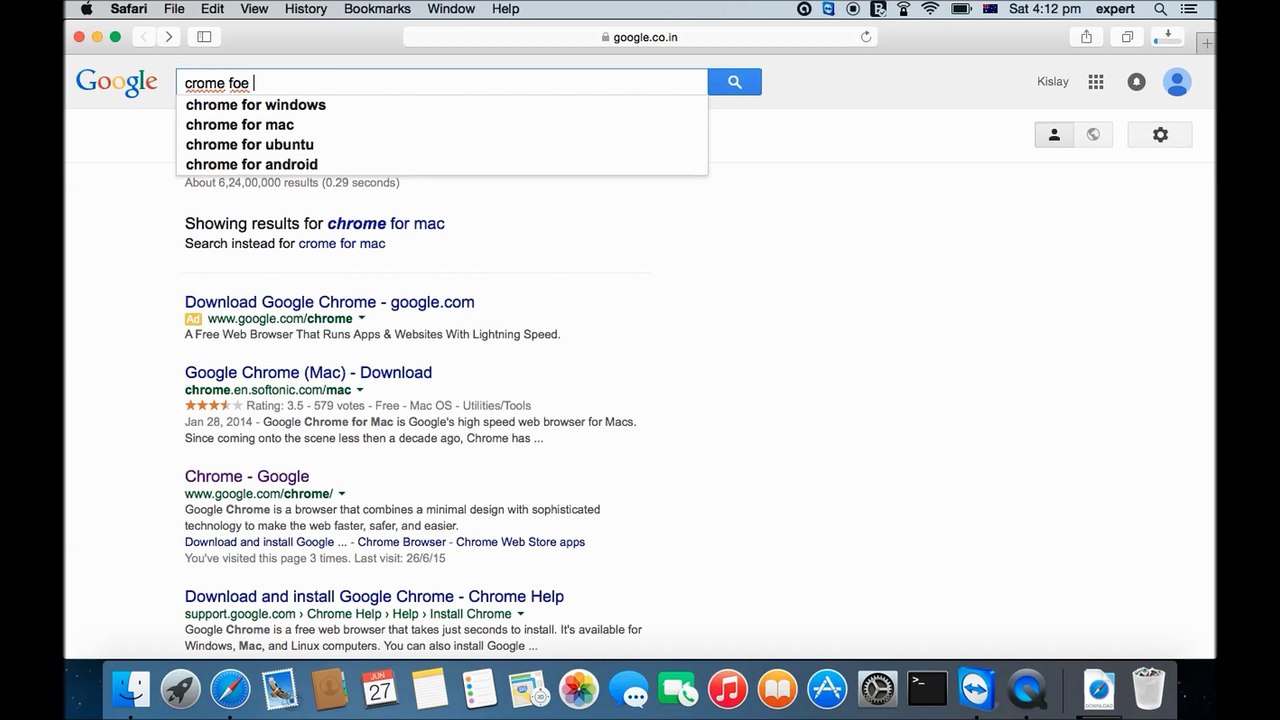
Task: Open the Safari menu
Action: tap(129, 9)
